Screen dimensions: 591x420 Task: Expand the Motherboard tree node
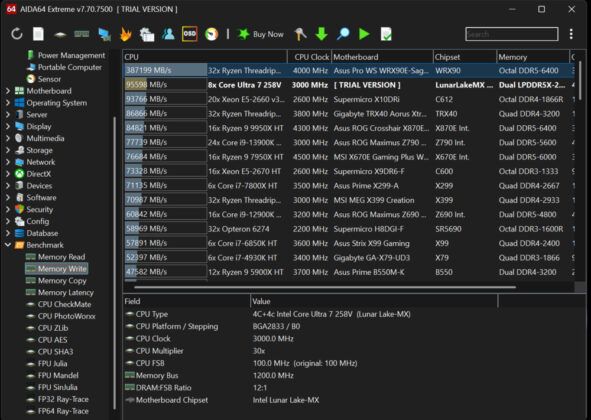coord(8,91)
